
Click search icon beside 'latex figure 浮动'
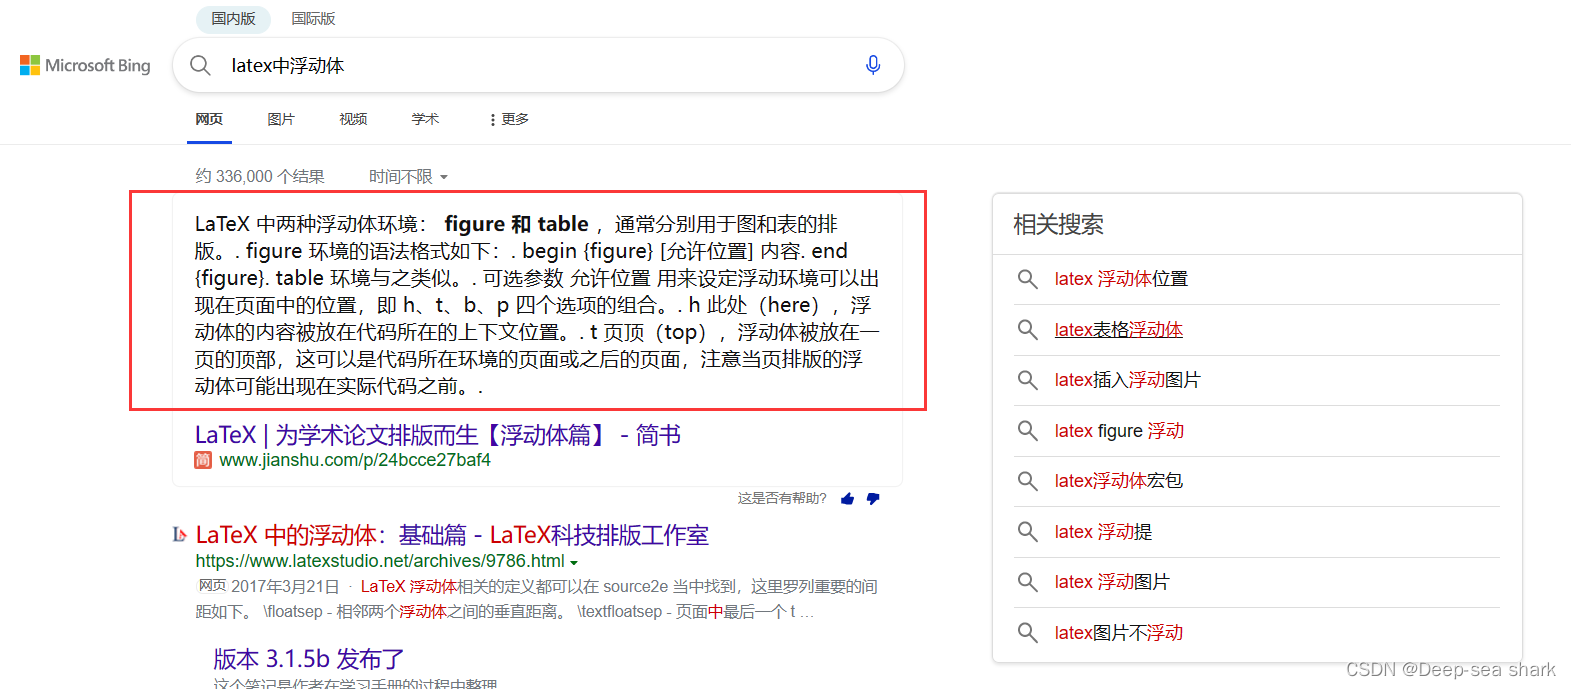tap(1027, 431)
